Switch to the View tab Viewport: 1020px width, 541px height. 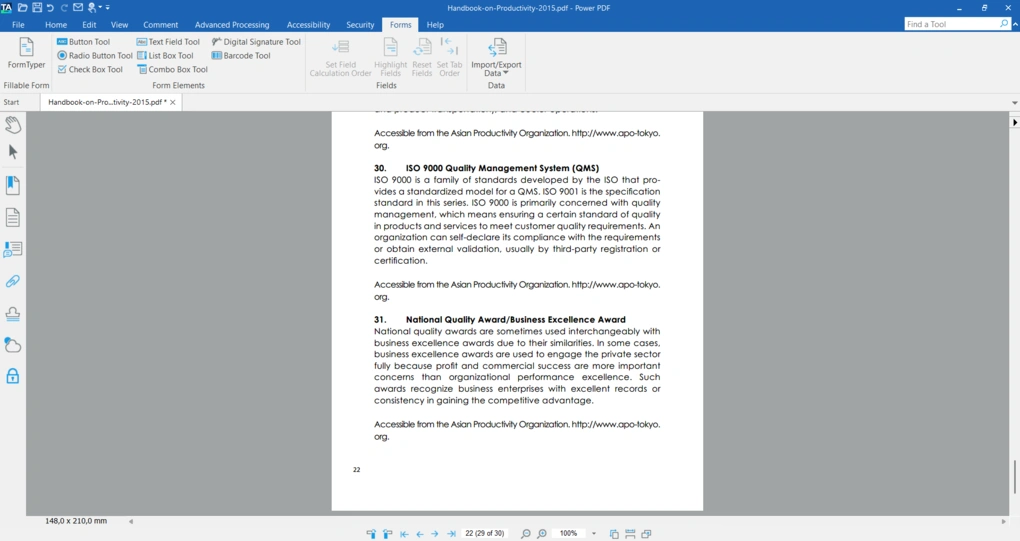pyautogui.click(x=119, y=25)
